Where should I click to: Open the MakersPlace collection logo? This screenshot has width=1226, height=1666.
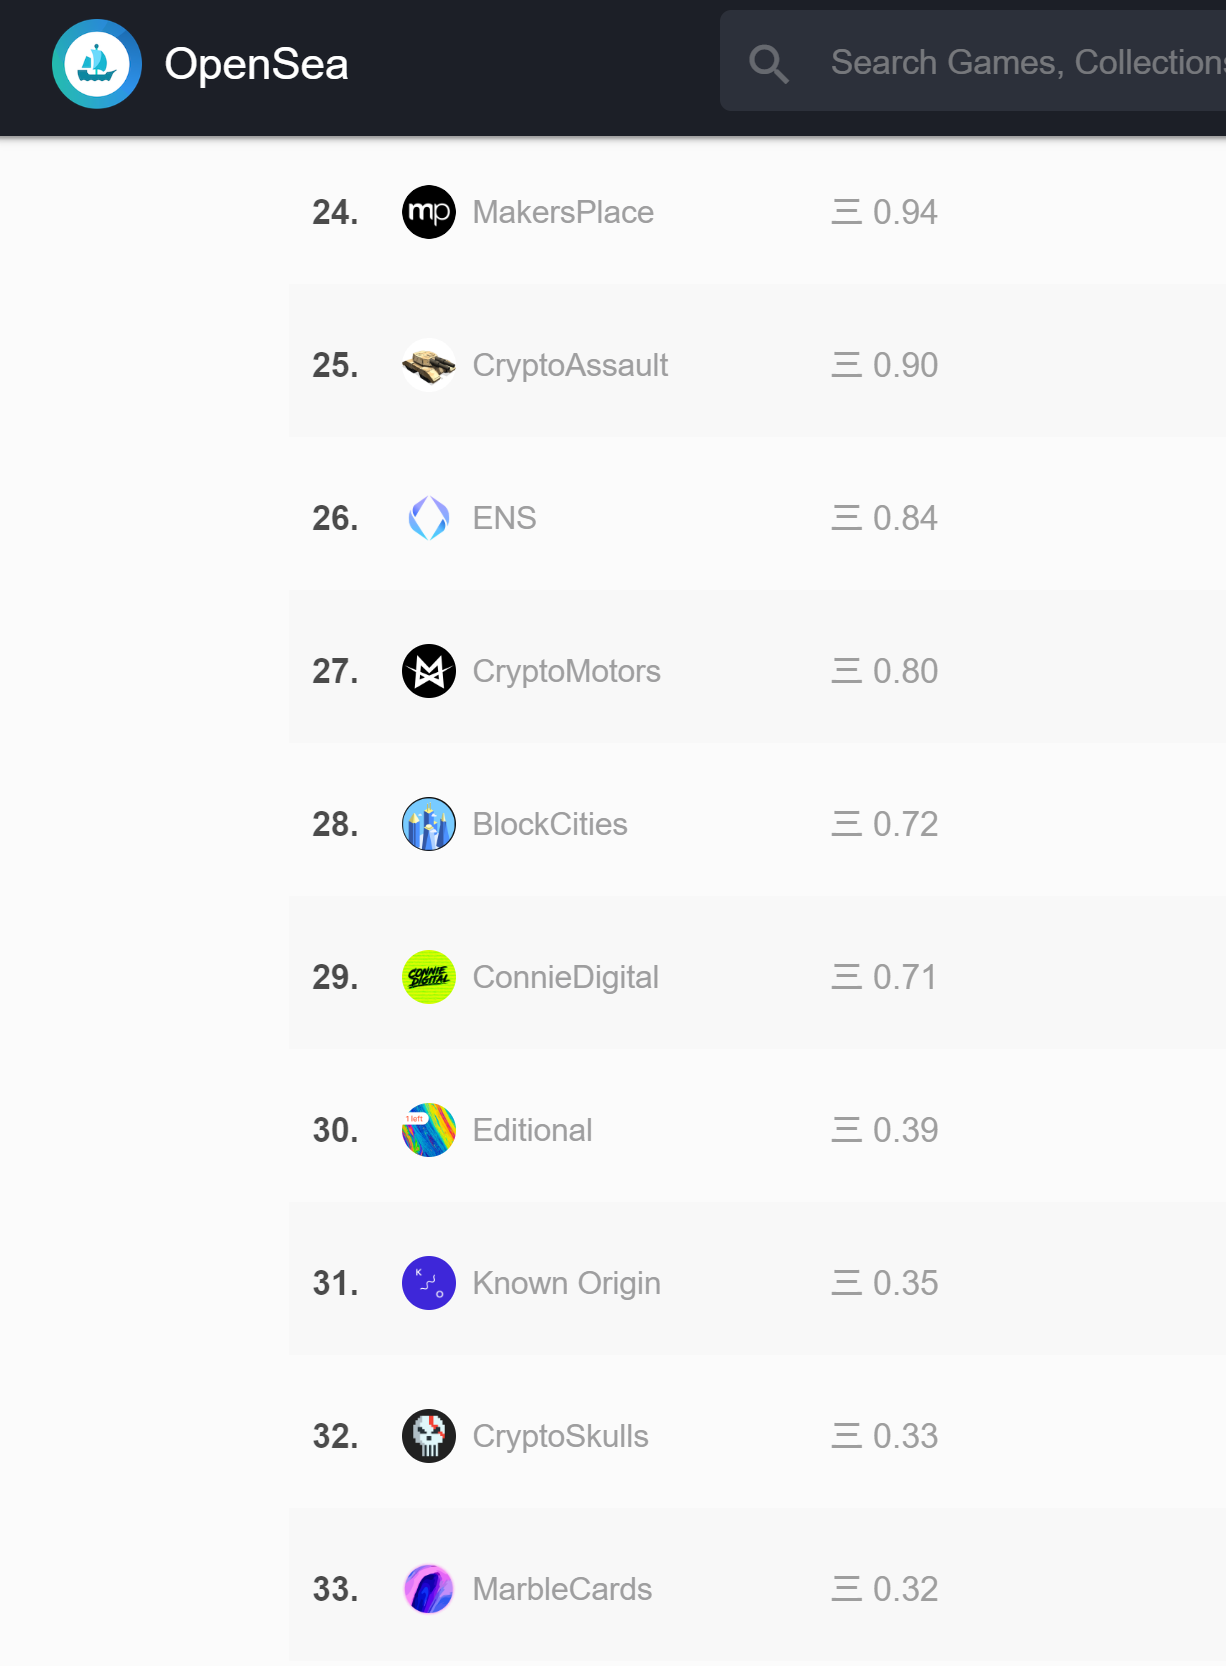pyautogui.click(x=429, y=212)
